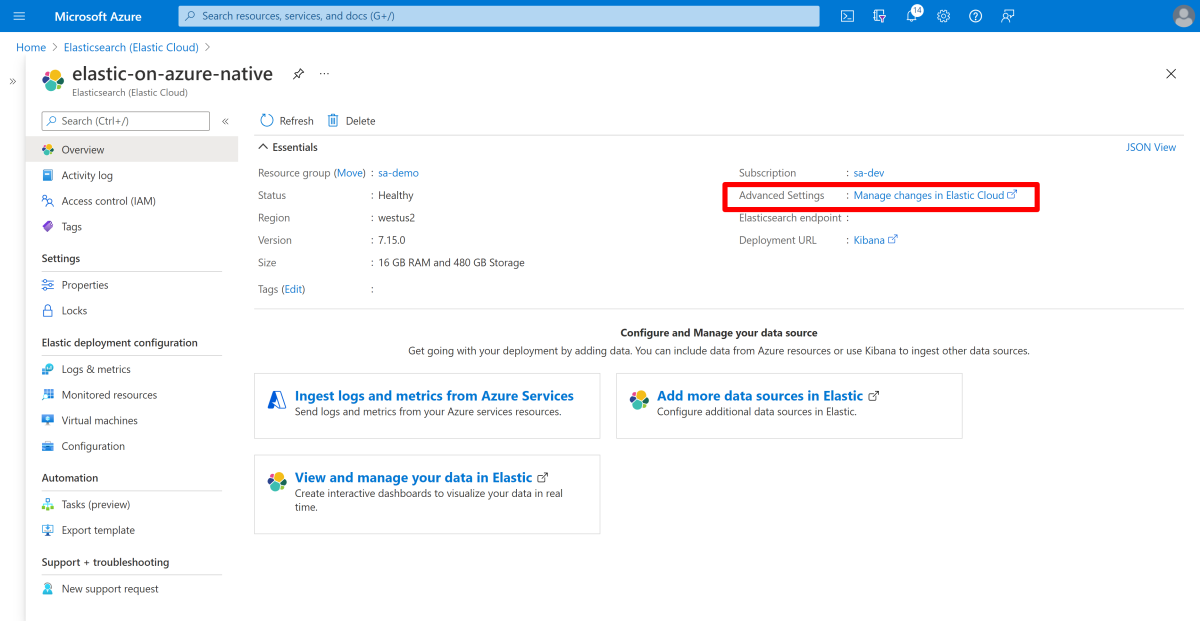Open the hamburger portal menu

(x=19, y=16)
